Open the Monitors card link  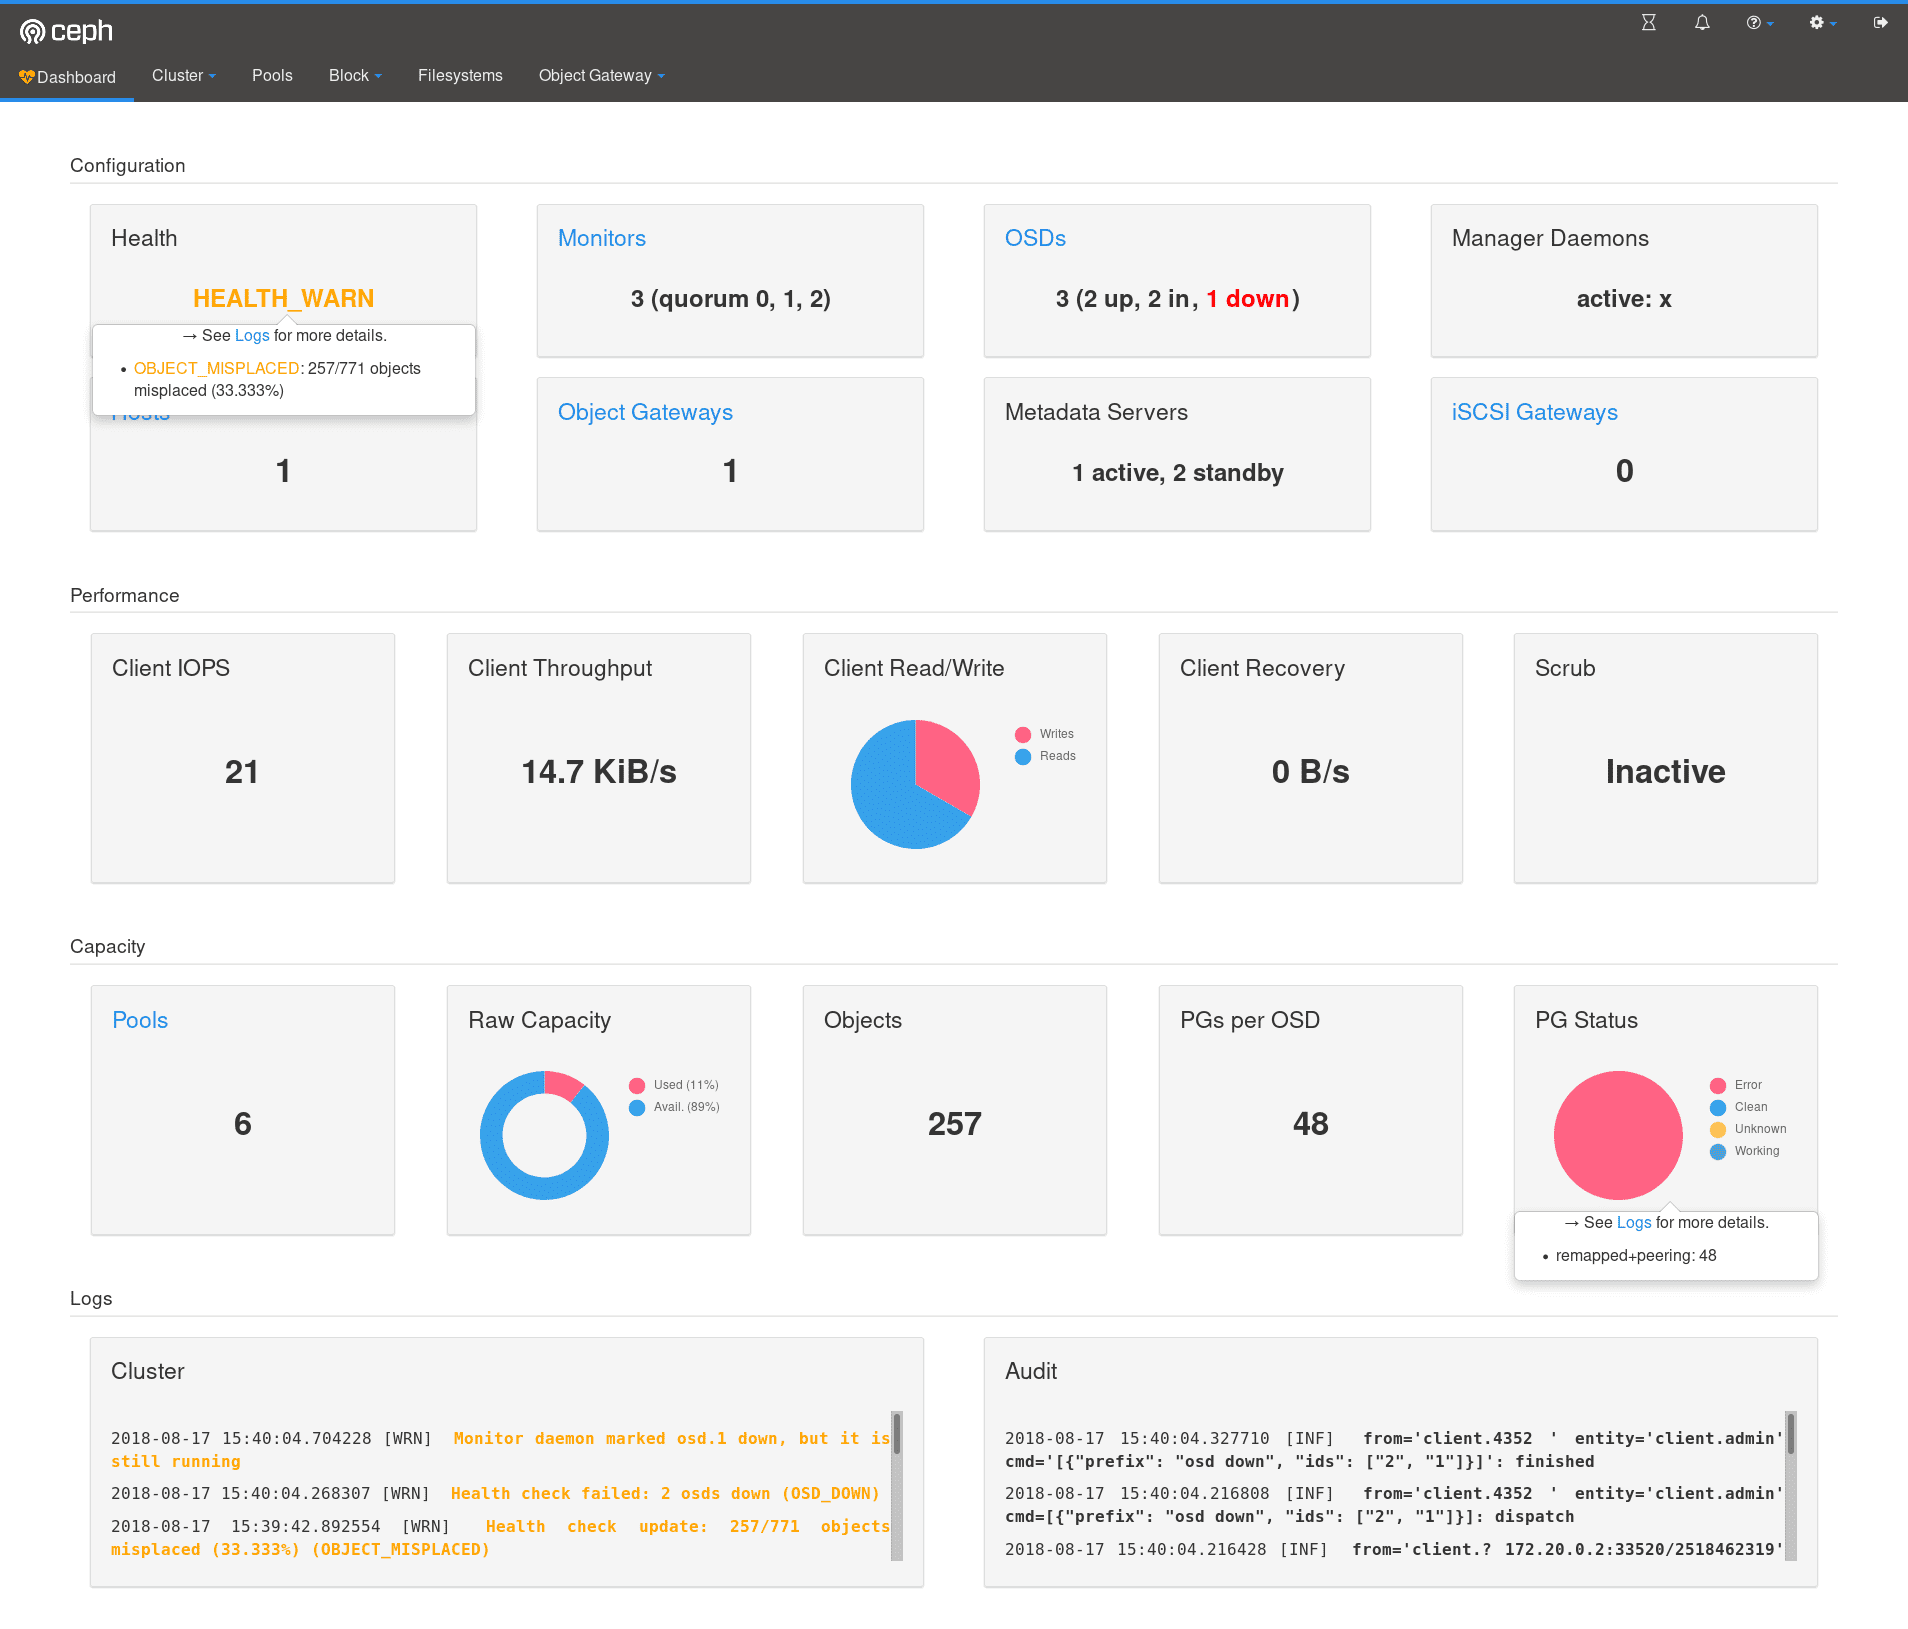601,238
